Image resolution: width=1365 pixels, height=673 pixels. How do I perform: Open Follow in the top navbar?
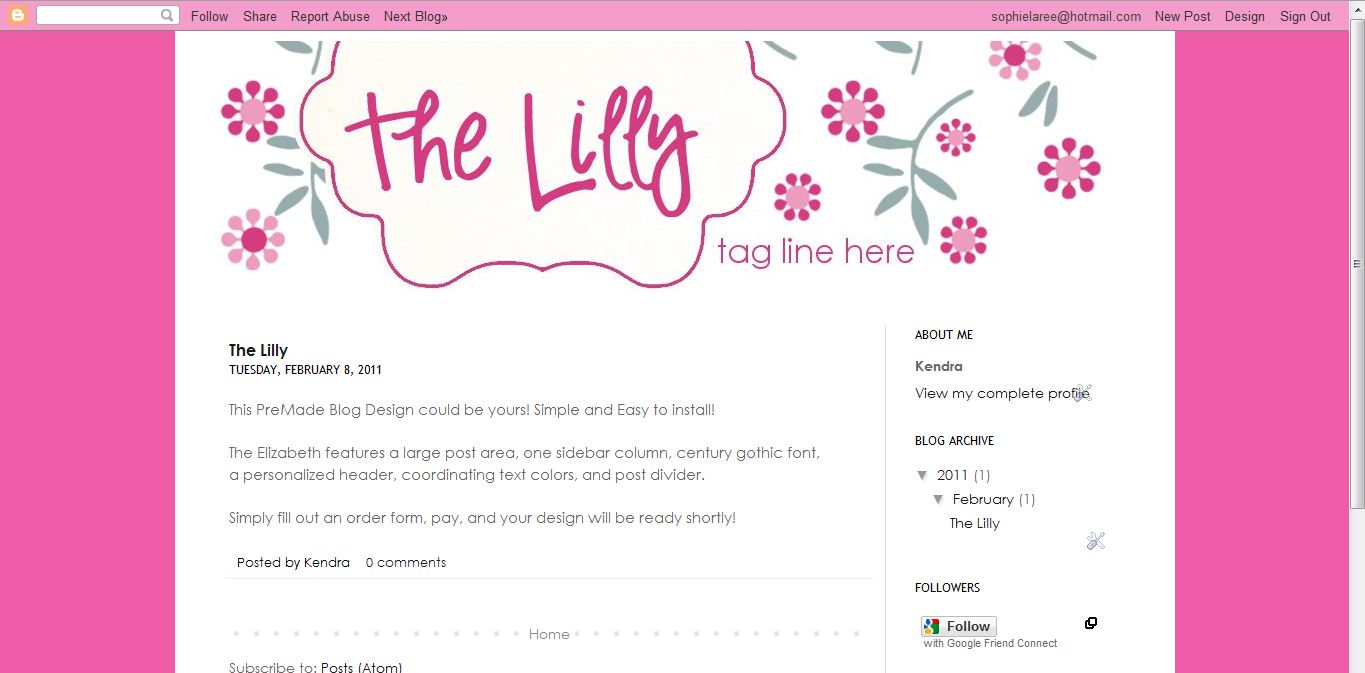coord(209,16)
